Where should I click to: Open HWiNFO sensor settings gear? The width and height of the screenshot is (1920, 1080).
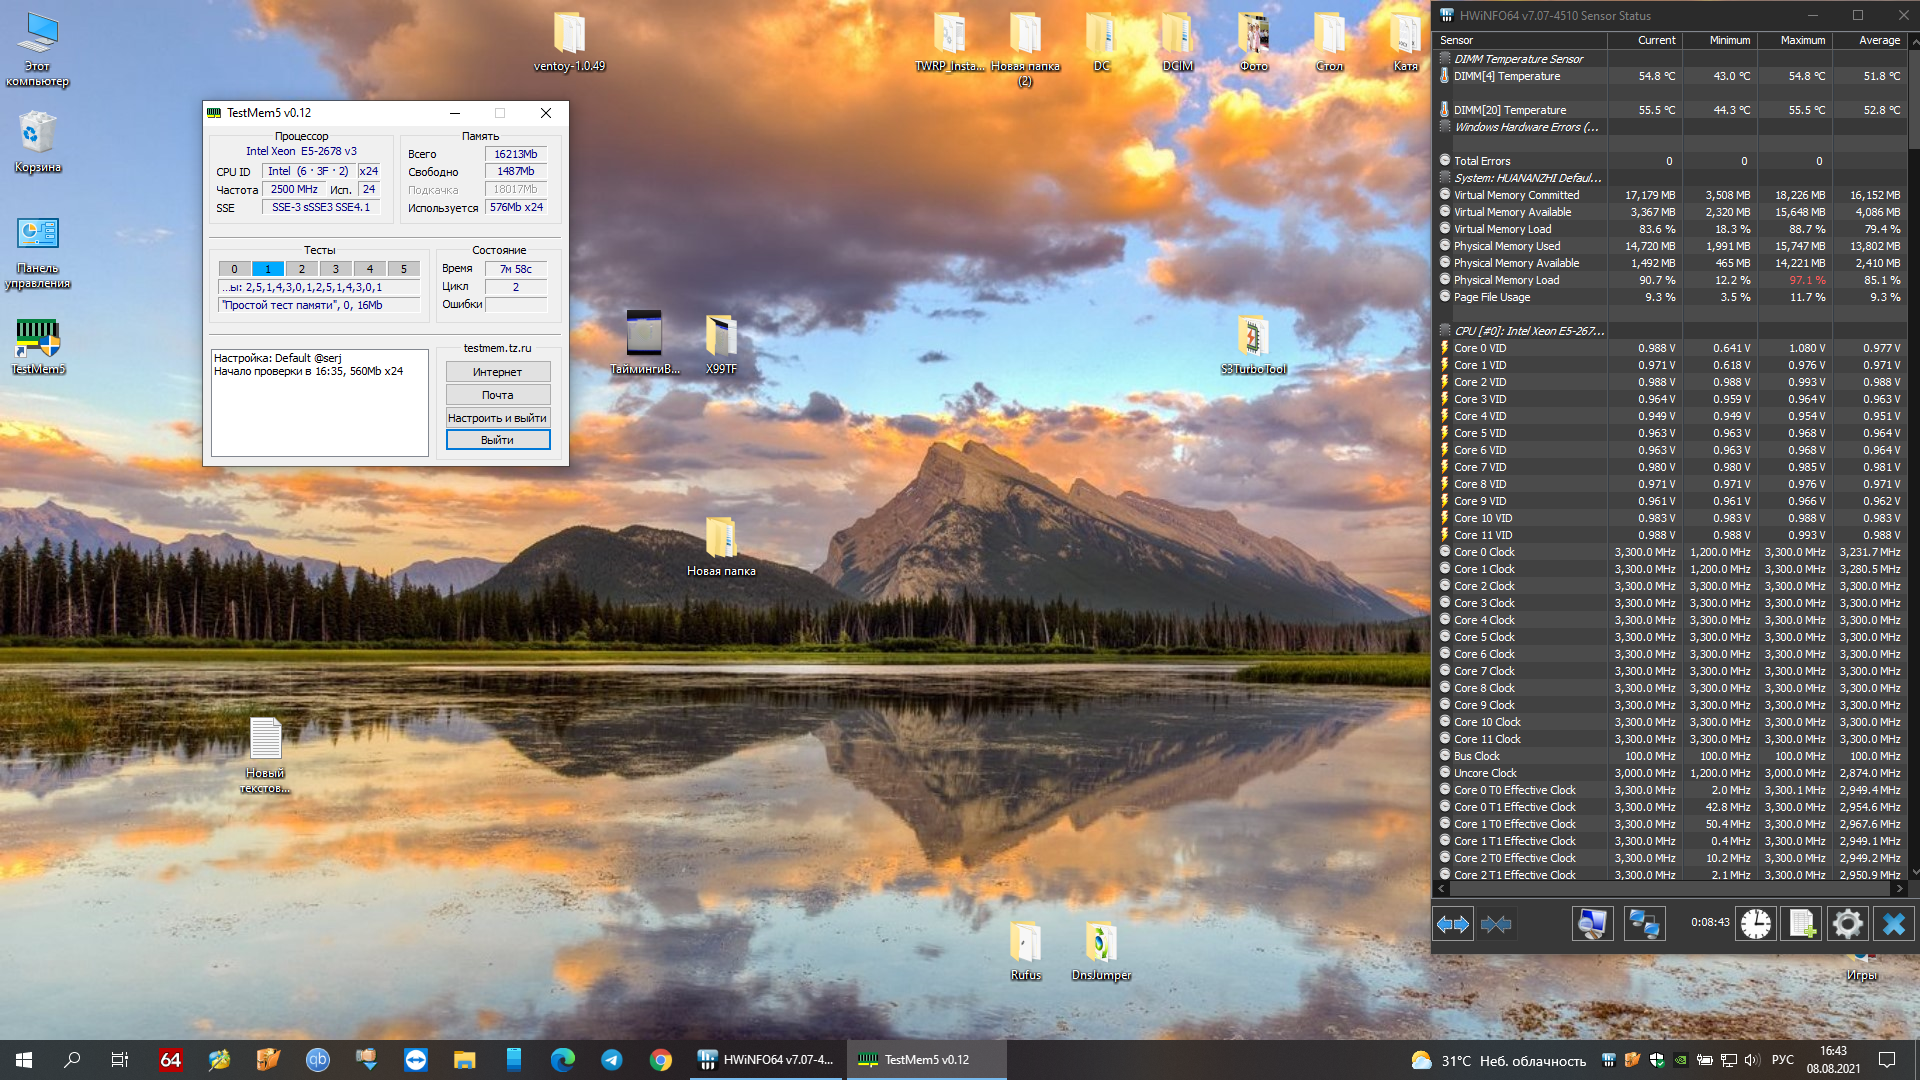click(x=1847, y=924)
